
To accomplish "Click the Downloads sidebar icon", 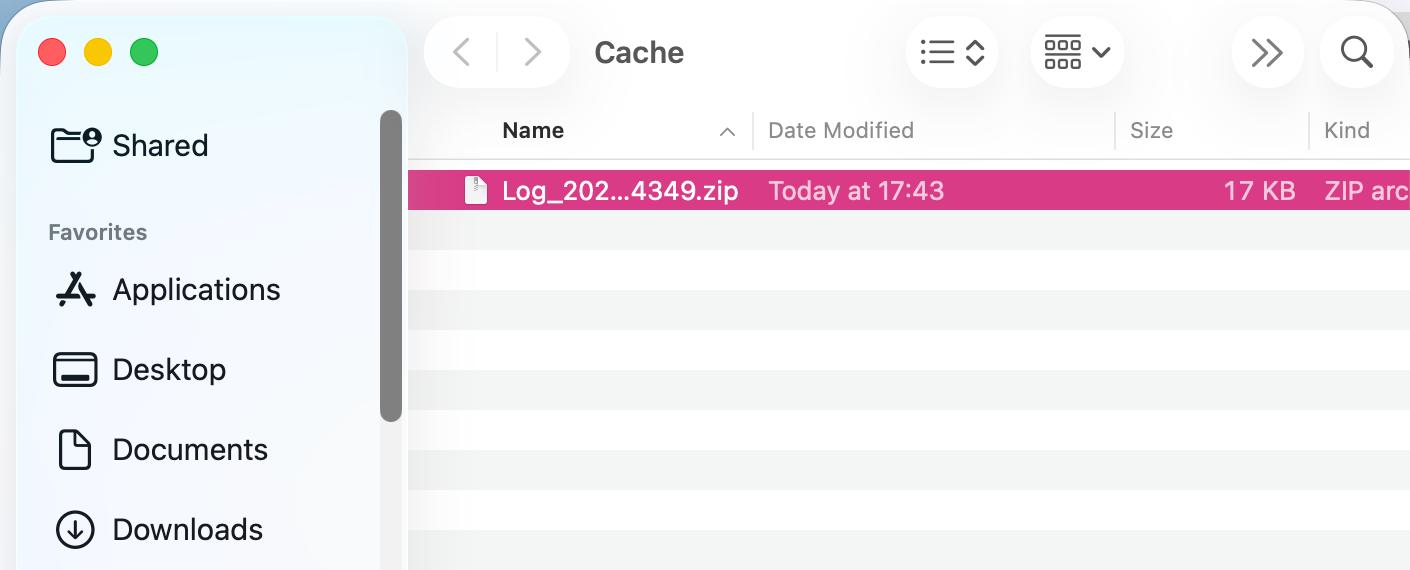I will pyautogui.click(x=75, y=530).
